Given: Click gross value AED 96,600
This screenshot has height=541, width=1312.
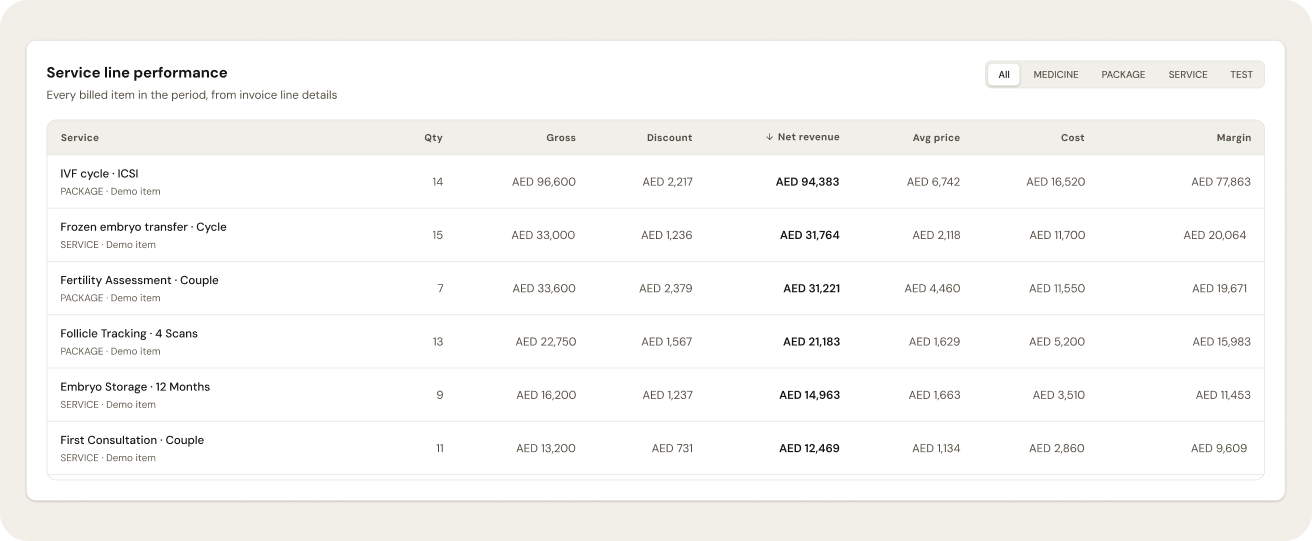Looking at the screenshot, I should (x=544, y=182).
